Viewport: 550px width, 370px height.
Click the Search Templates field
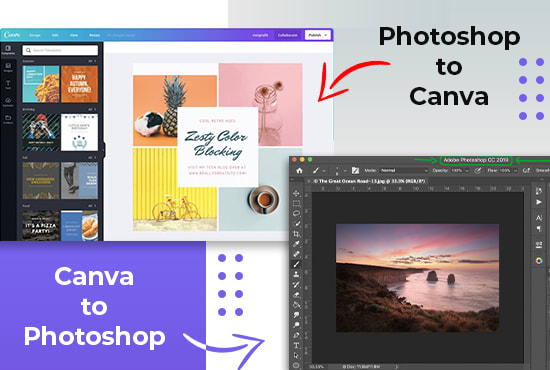point(60,50)
